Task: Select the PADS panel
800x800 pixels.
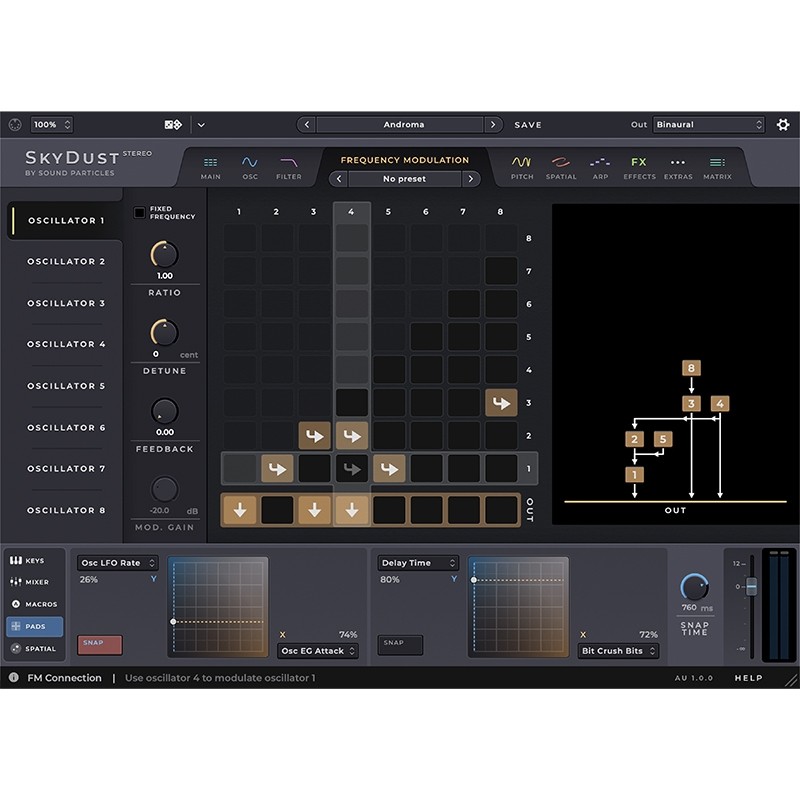Action: [35, 627]
